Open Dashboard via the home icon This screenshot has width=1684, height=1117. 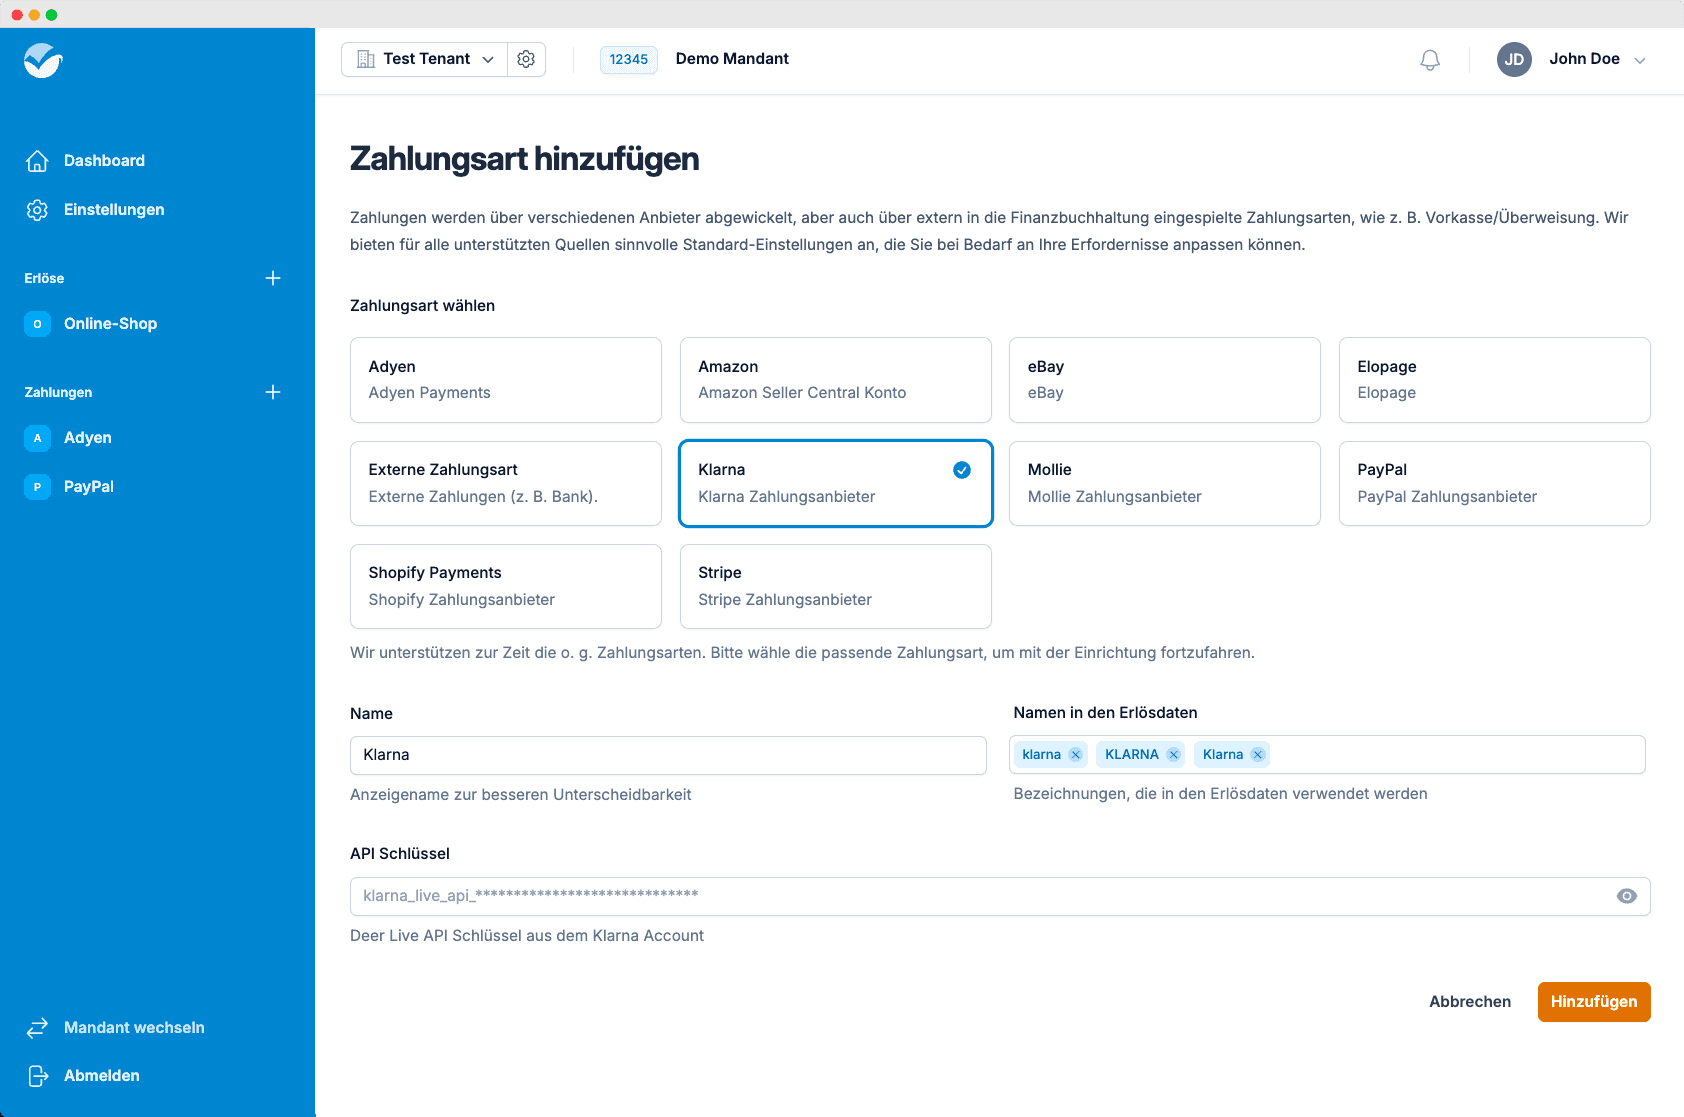tap(37, 161)
